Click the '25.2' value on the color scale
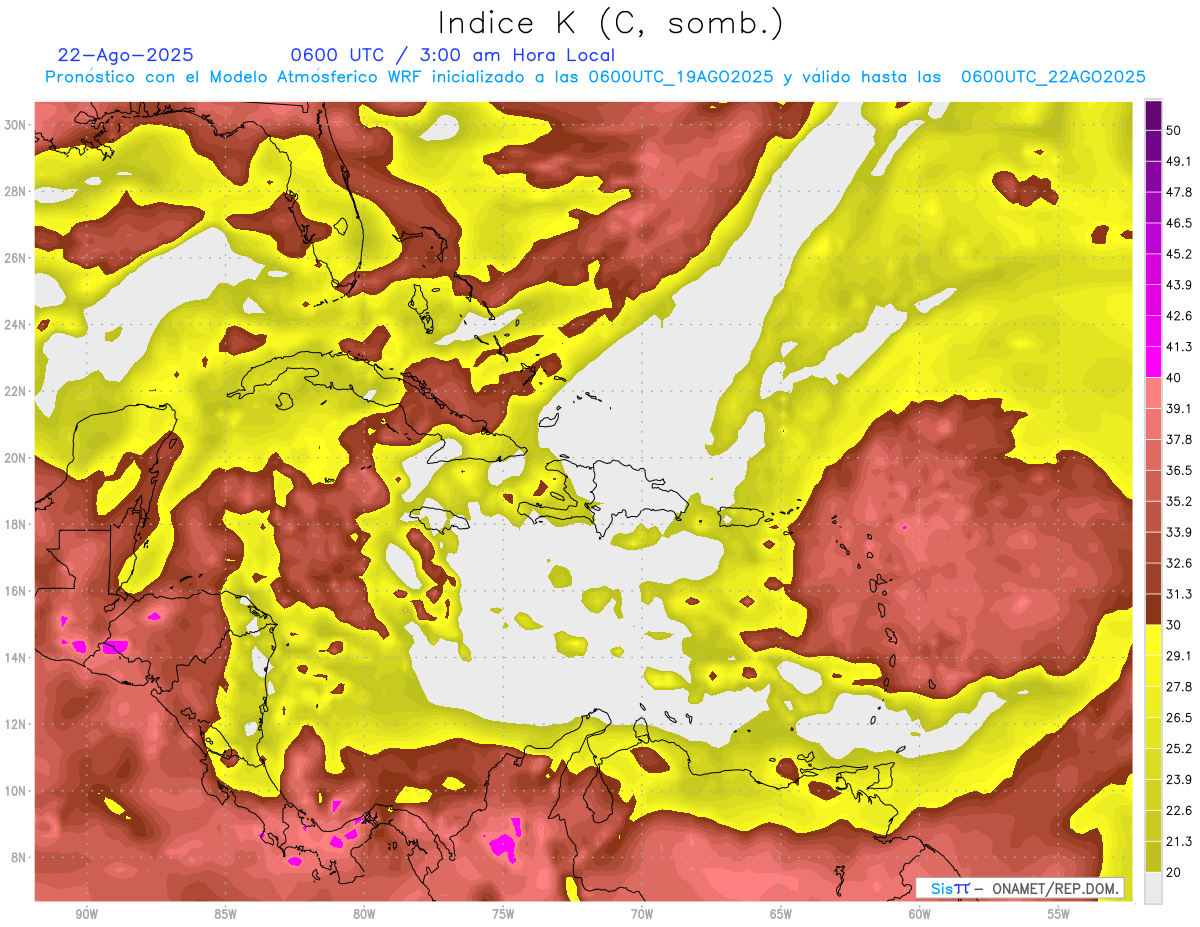 pos(1179,749)
